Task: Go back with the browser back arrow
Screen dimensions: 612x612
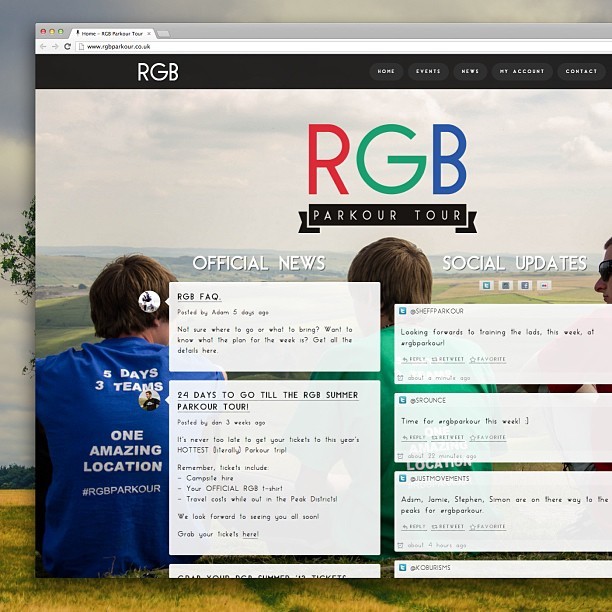Action: [43, 46]
